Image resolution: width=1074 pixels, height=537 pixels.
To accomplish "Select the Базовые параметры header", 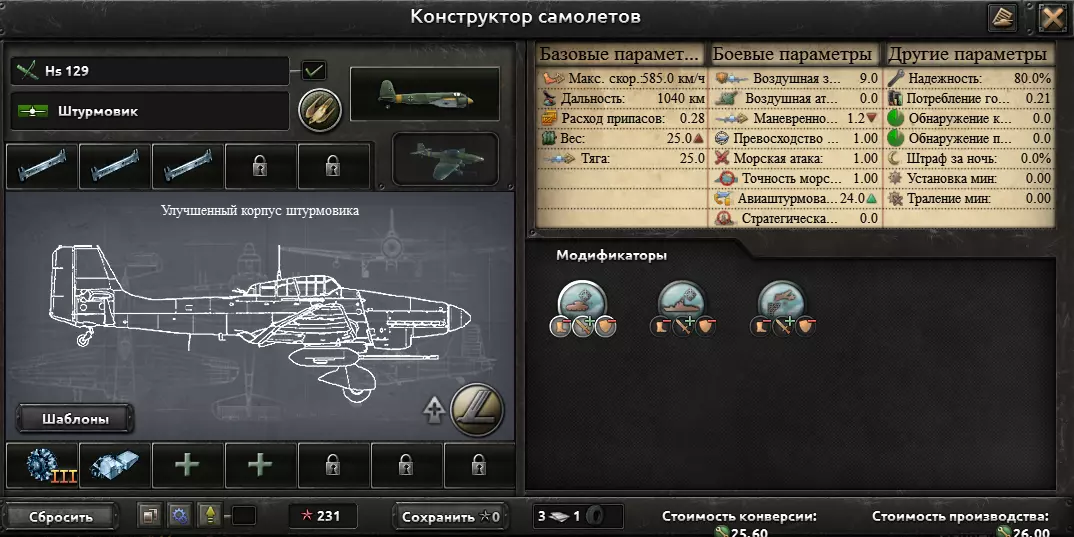I will pos(621,54).
